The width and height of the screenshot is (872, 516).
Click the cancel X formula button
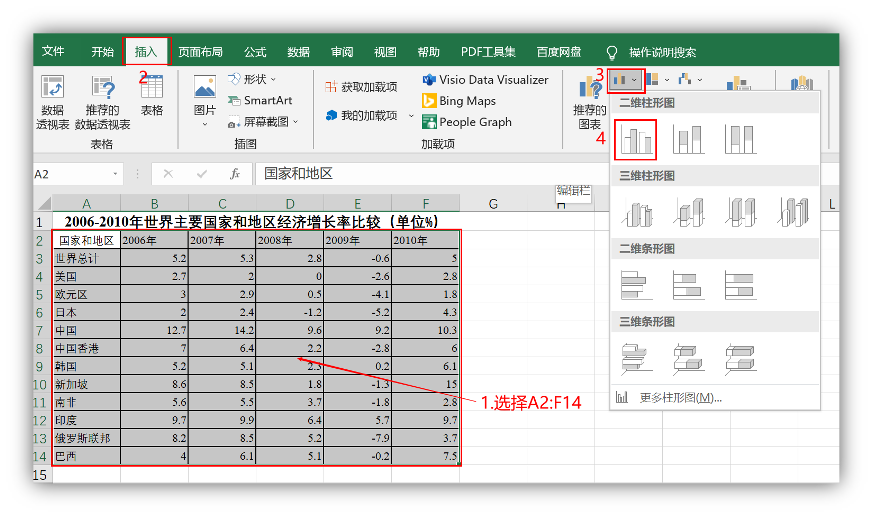pyautogui.click(x=168, y=174)
